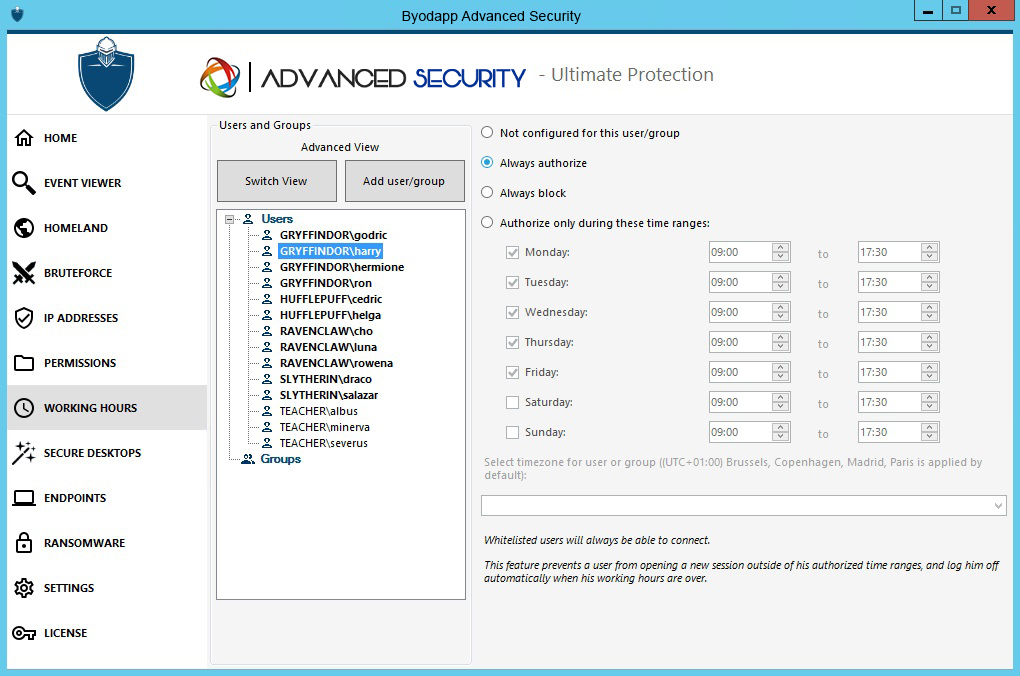This screenshot has width=1020, height=676.
Task: Increase Monday start time with up arrow
Action: [x=781, y=248]
